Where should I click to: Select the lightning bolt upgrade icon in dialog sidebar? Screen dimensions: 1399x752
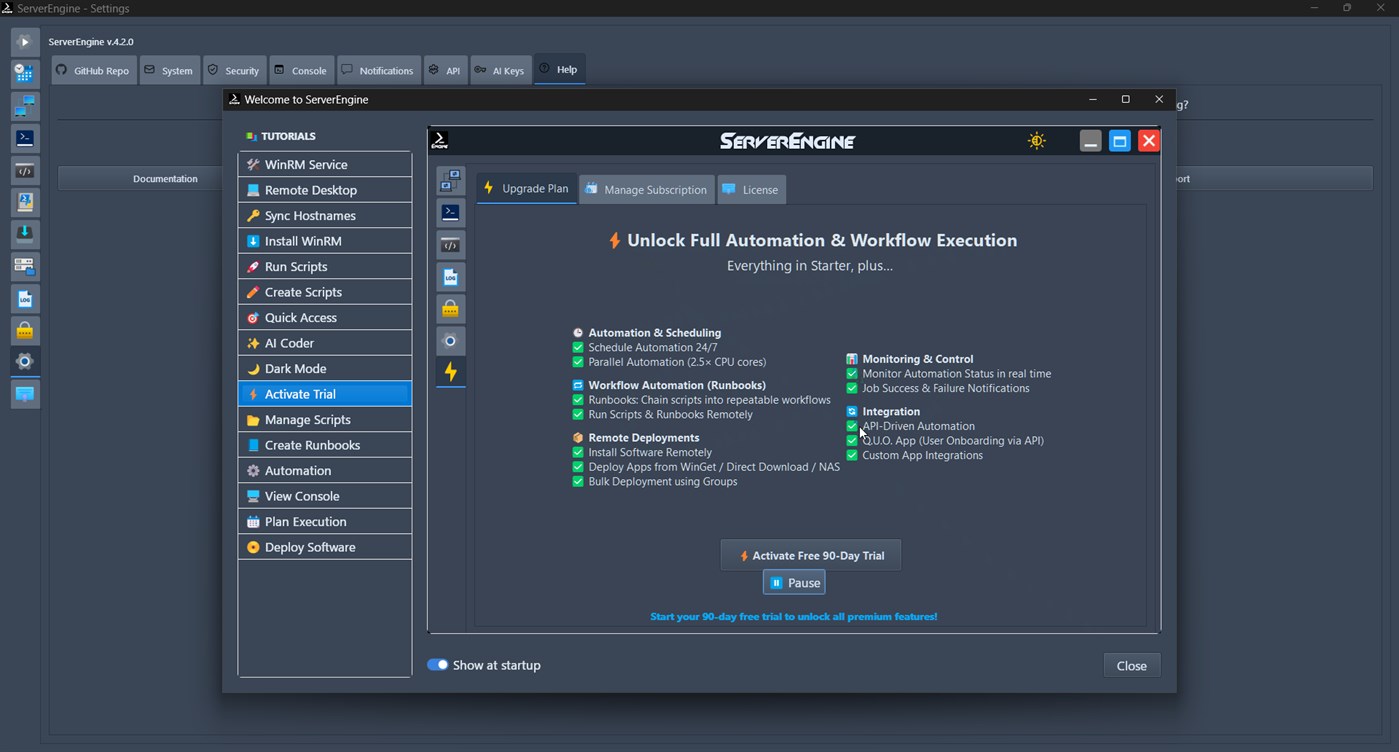(x=450, y=372)
